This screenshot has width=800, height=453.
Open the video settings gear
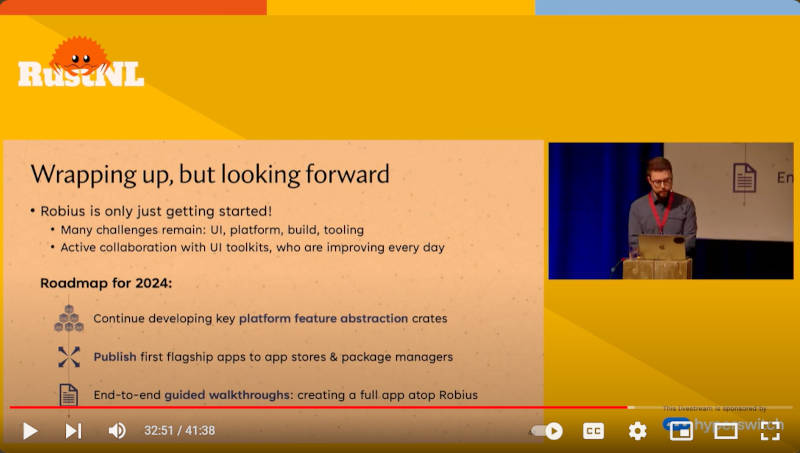pyautogui.click(x=637, y=431)
